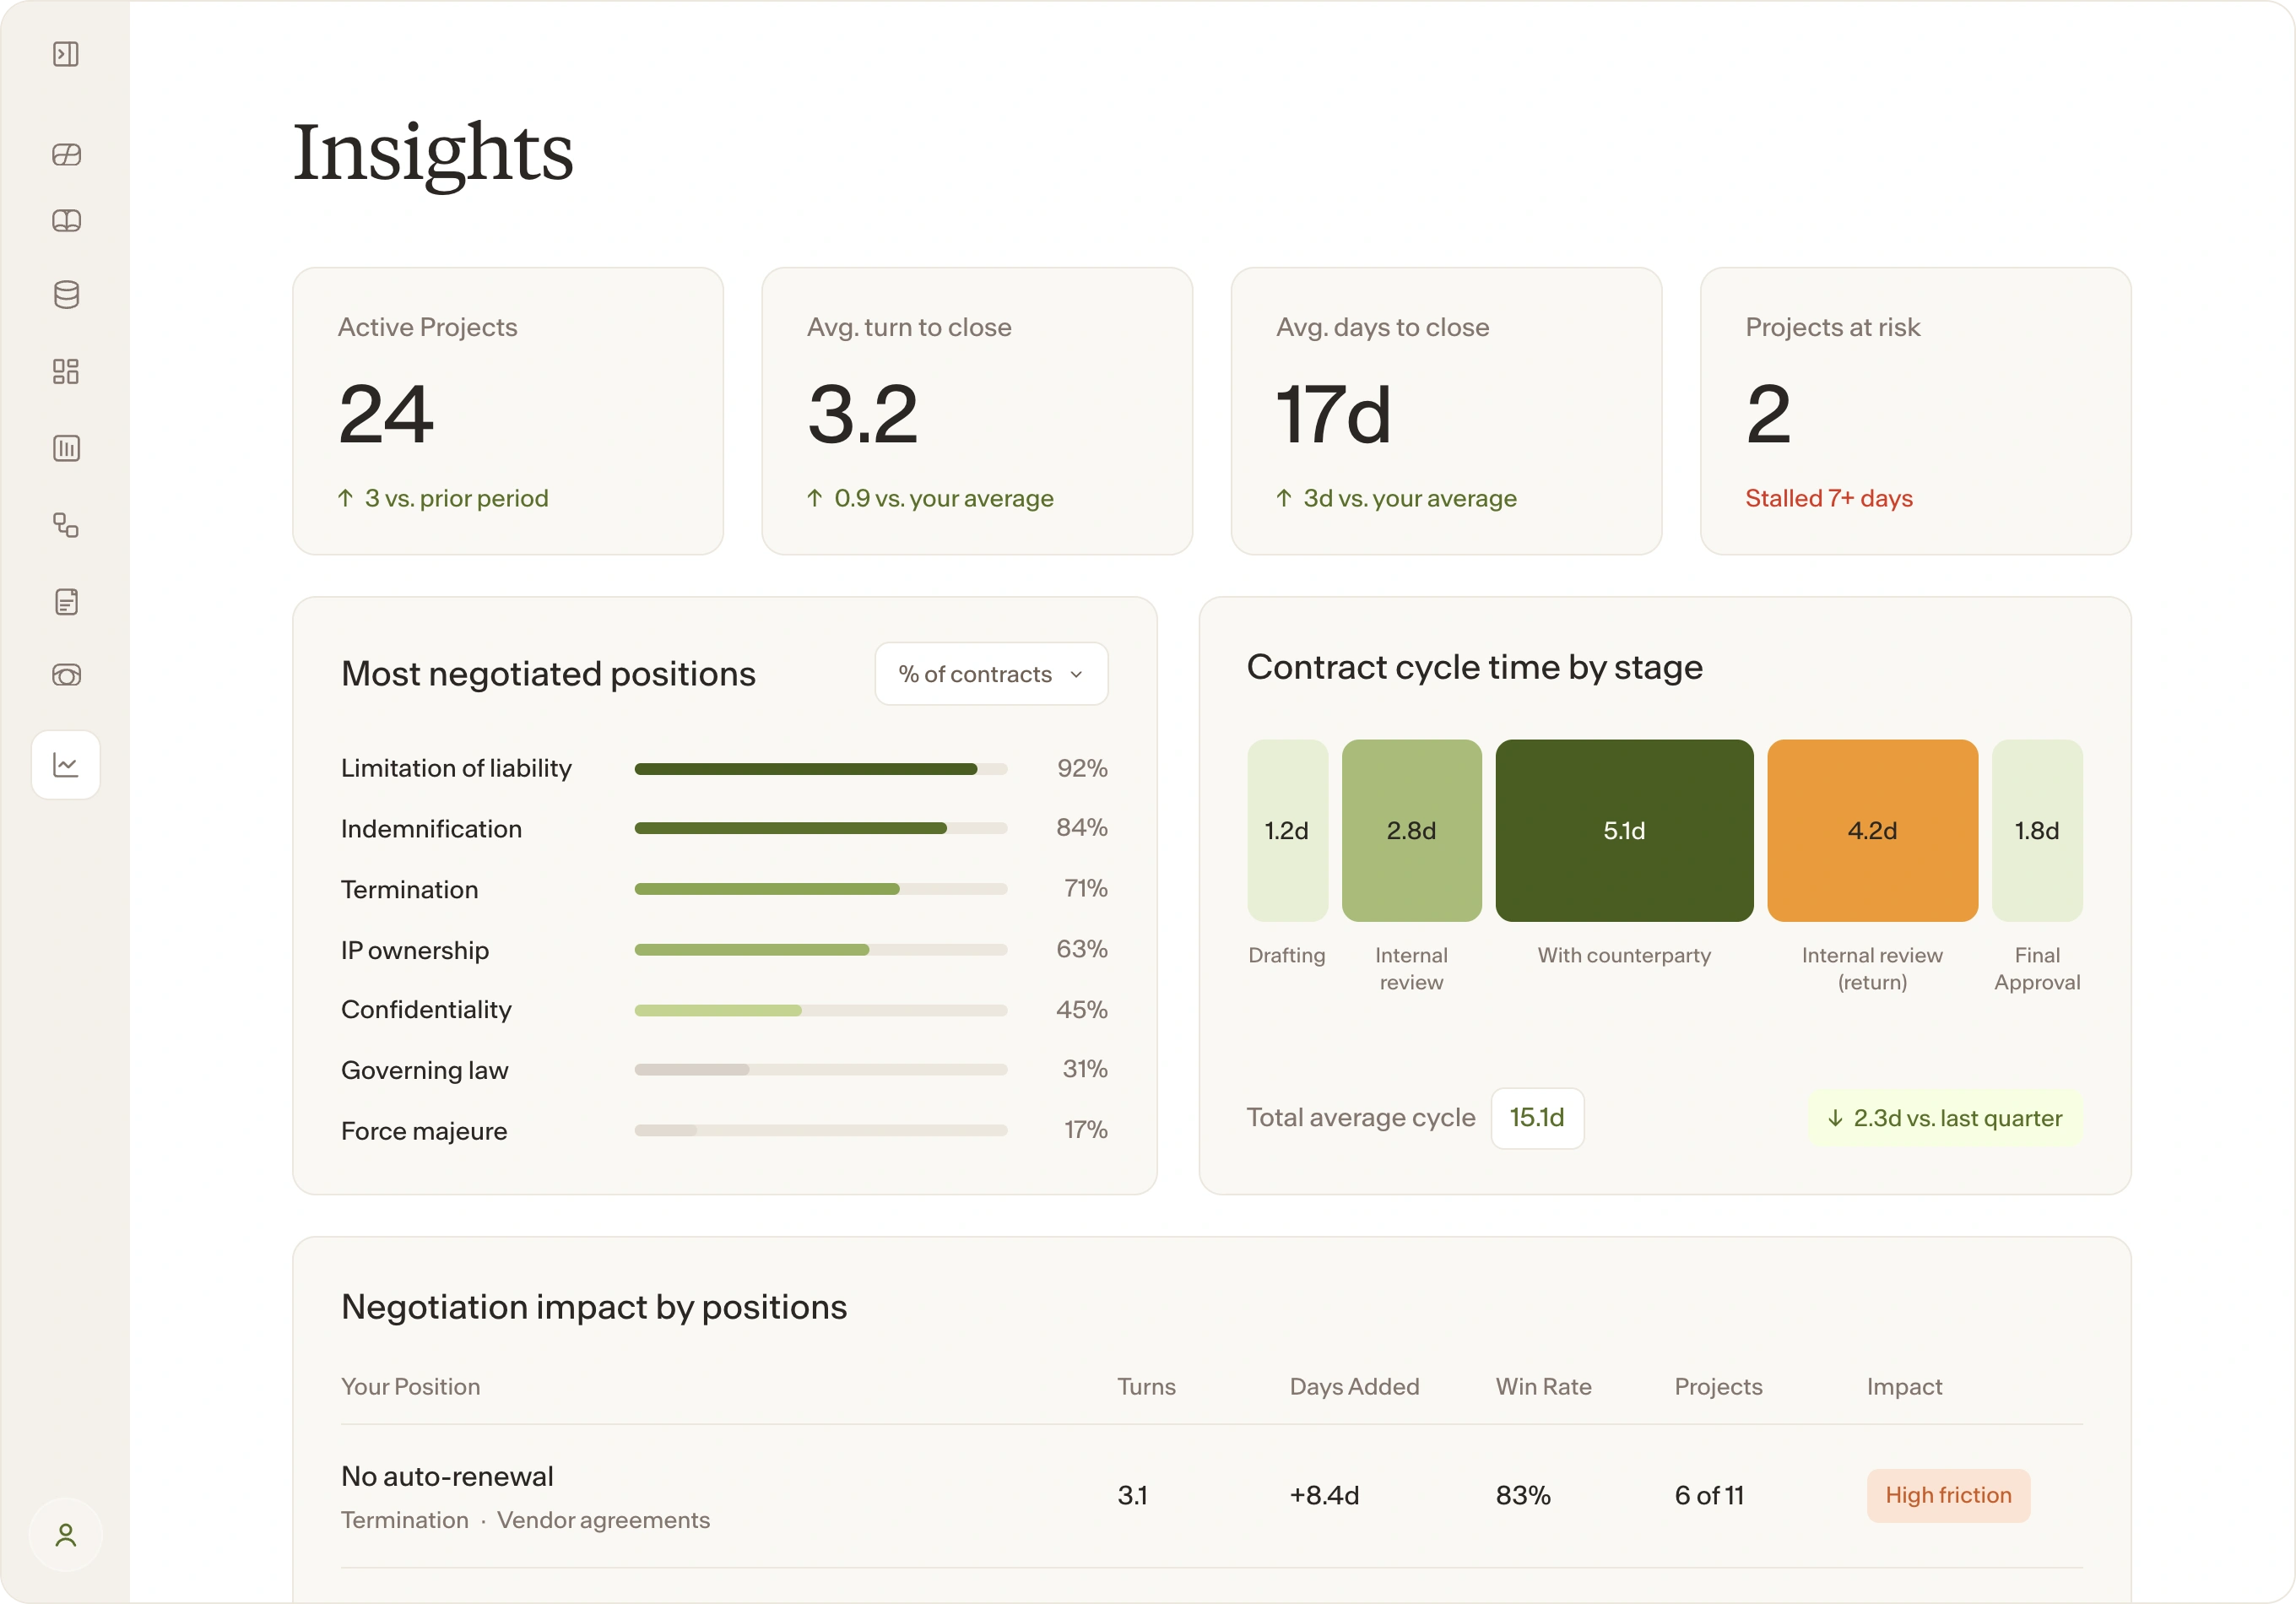Select the 1.2d Drafting stage block

[x=1287, y=830]
